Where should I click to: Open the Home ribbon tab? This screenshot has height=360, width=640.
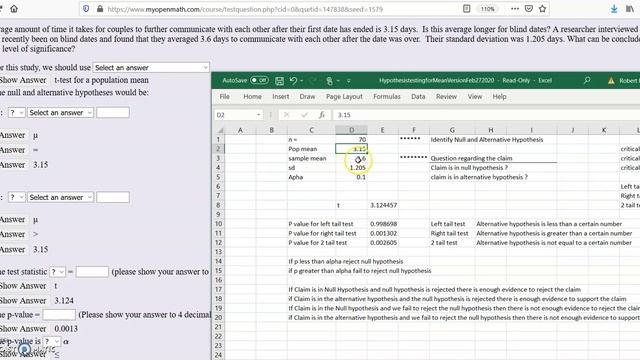click(x=252, y=97)
